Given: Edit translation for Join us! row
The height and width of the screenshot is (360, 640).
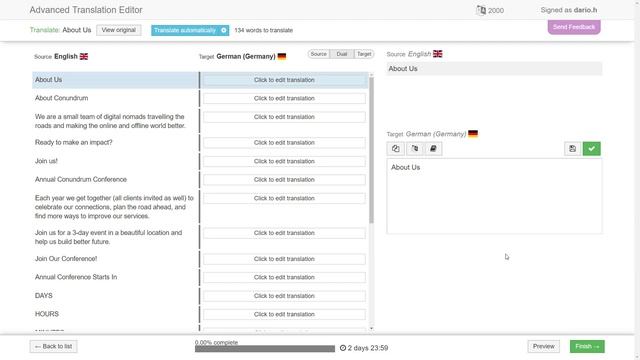Looking at the screenshot, I should pyautogui.click(x=284, y=161).
